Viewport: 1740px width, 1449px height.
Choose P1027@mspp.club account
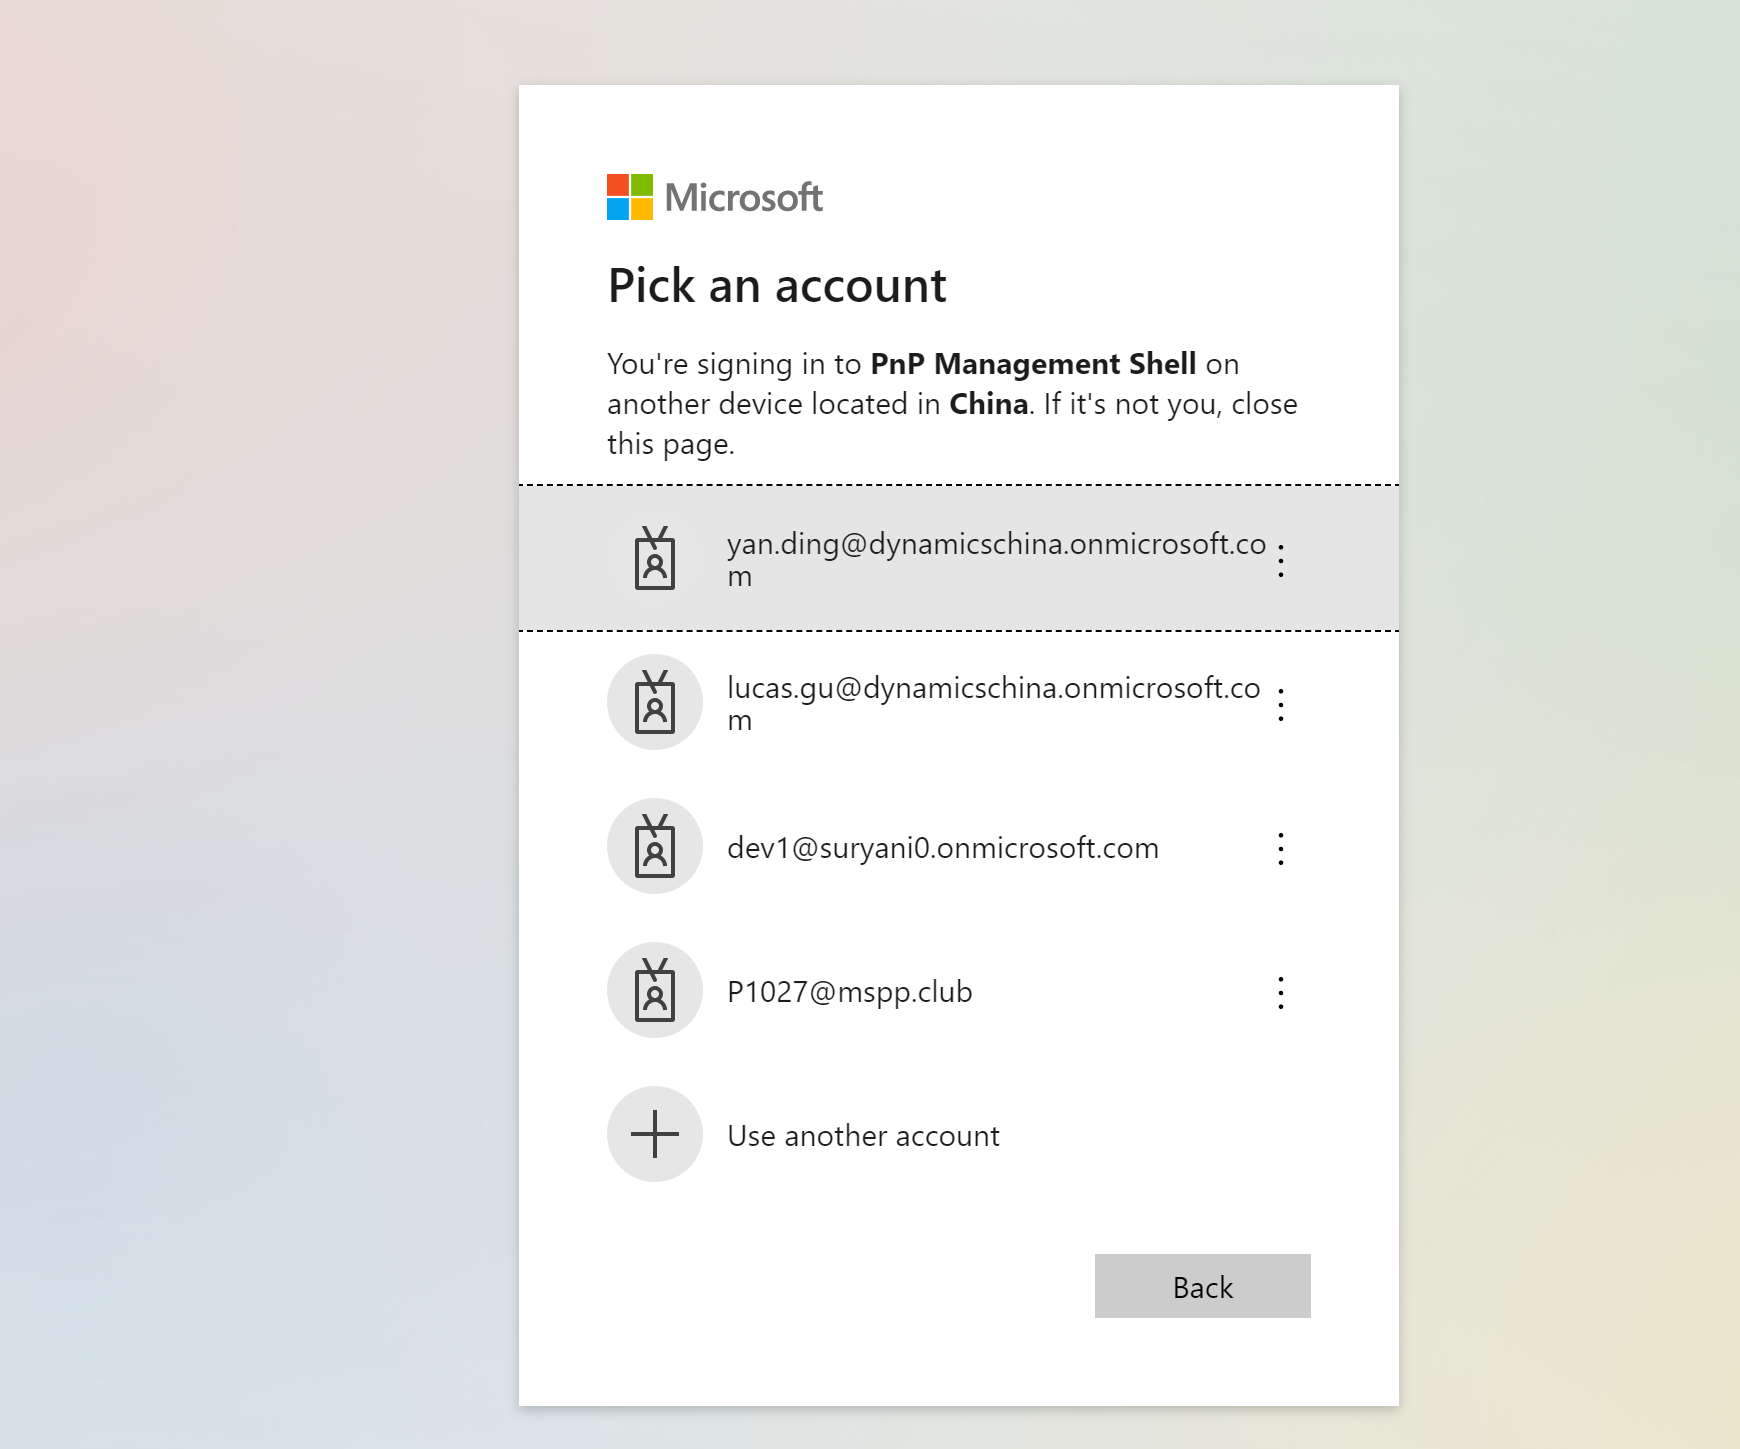click(x=958, y=990)
